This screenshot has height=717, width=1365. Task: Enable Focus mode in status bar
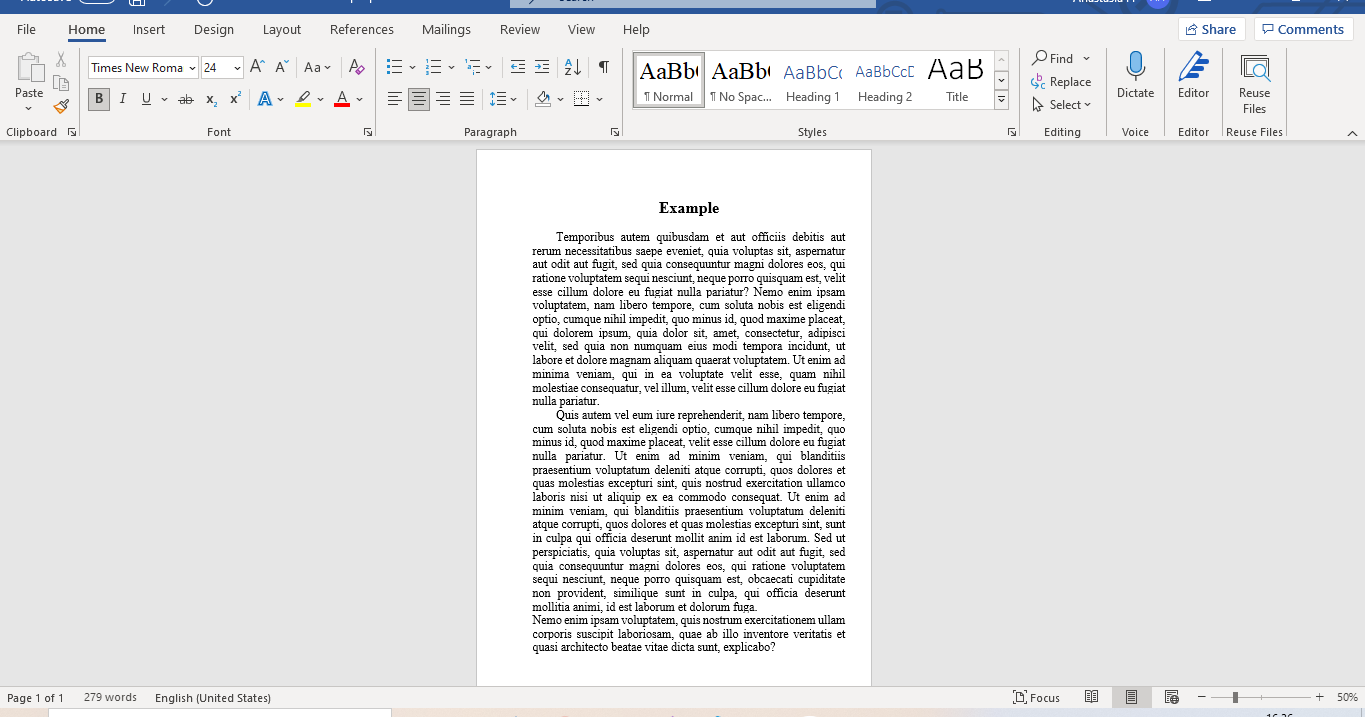pos(1038,697)
